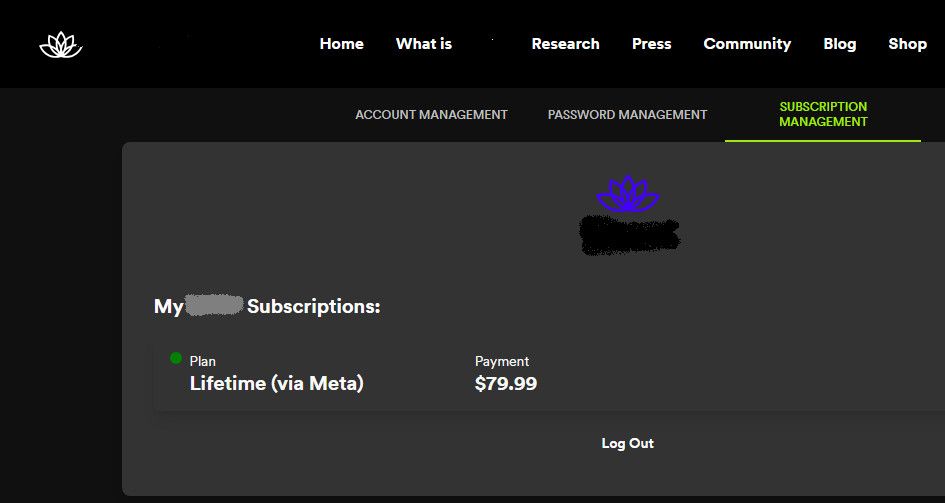Click the $79.99 payment amount
945x503 pixels.
pos(505,383)
